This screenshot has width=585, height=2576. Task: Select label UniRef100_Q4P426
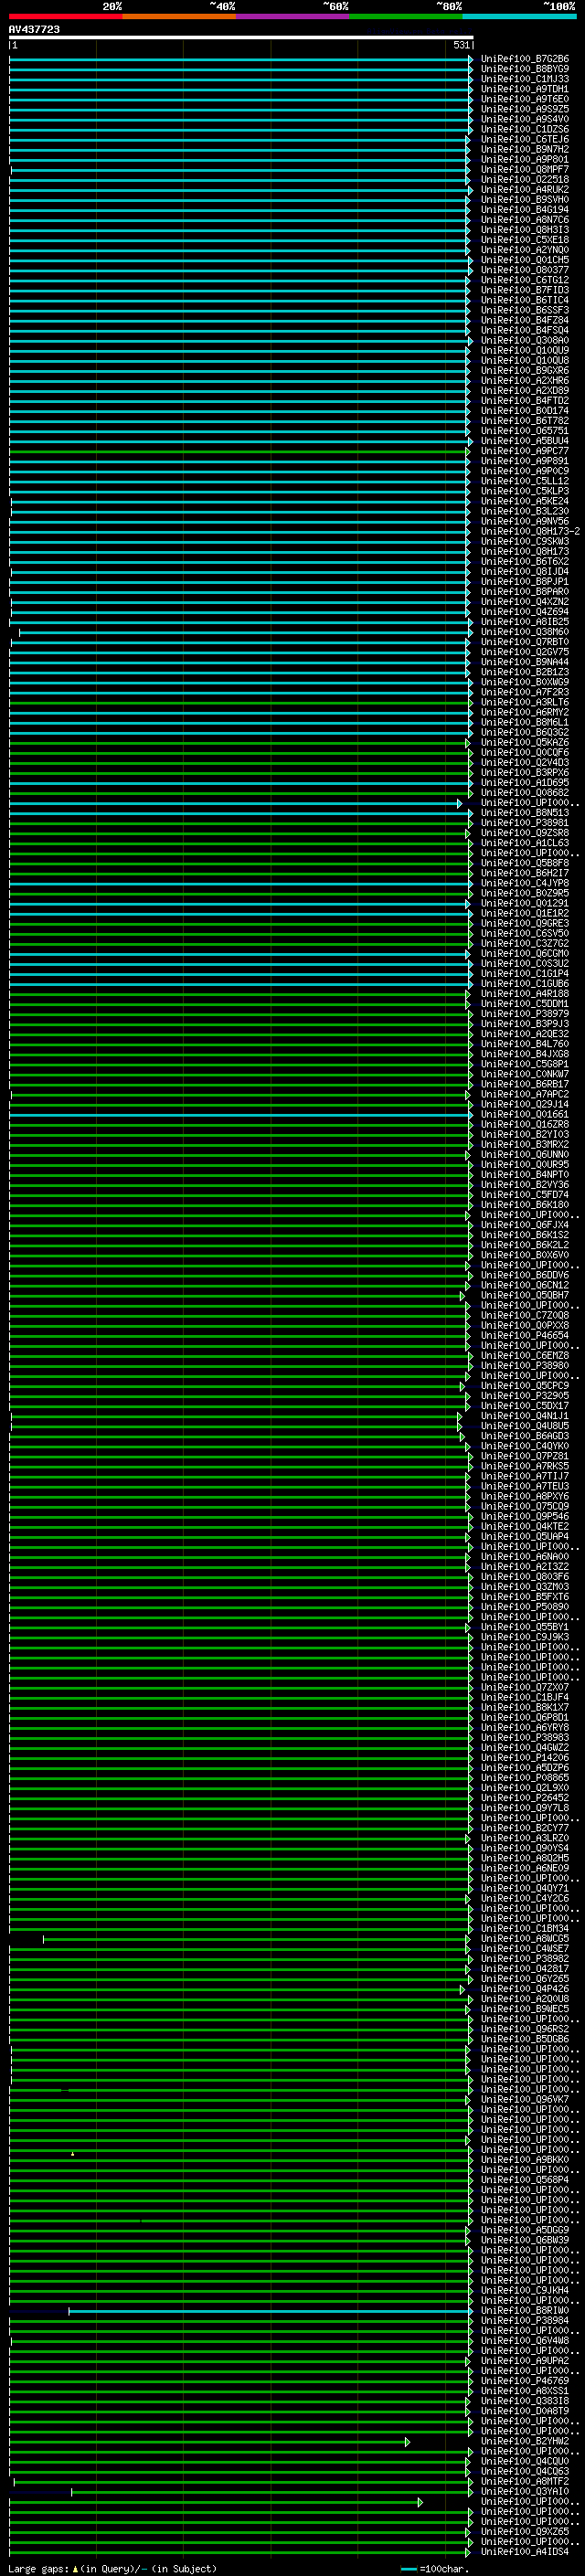[524, 1989]
